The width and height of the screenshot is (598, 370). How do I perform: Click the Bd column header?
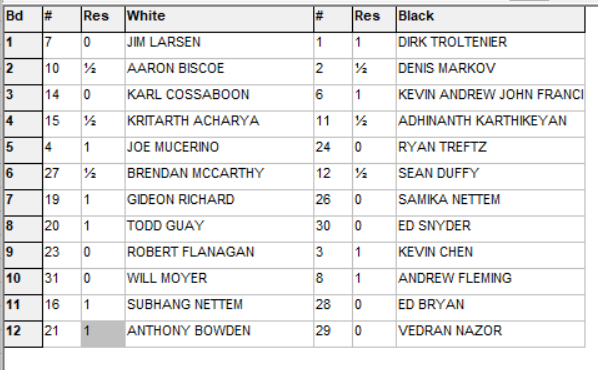click(23, 19)
